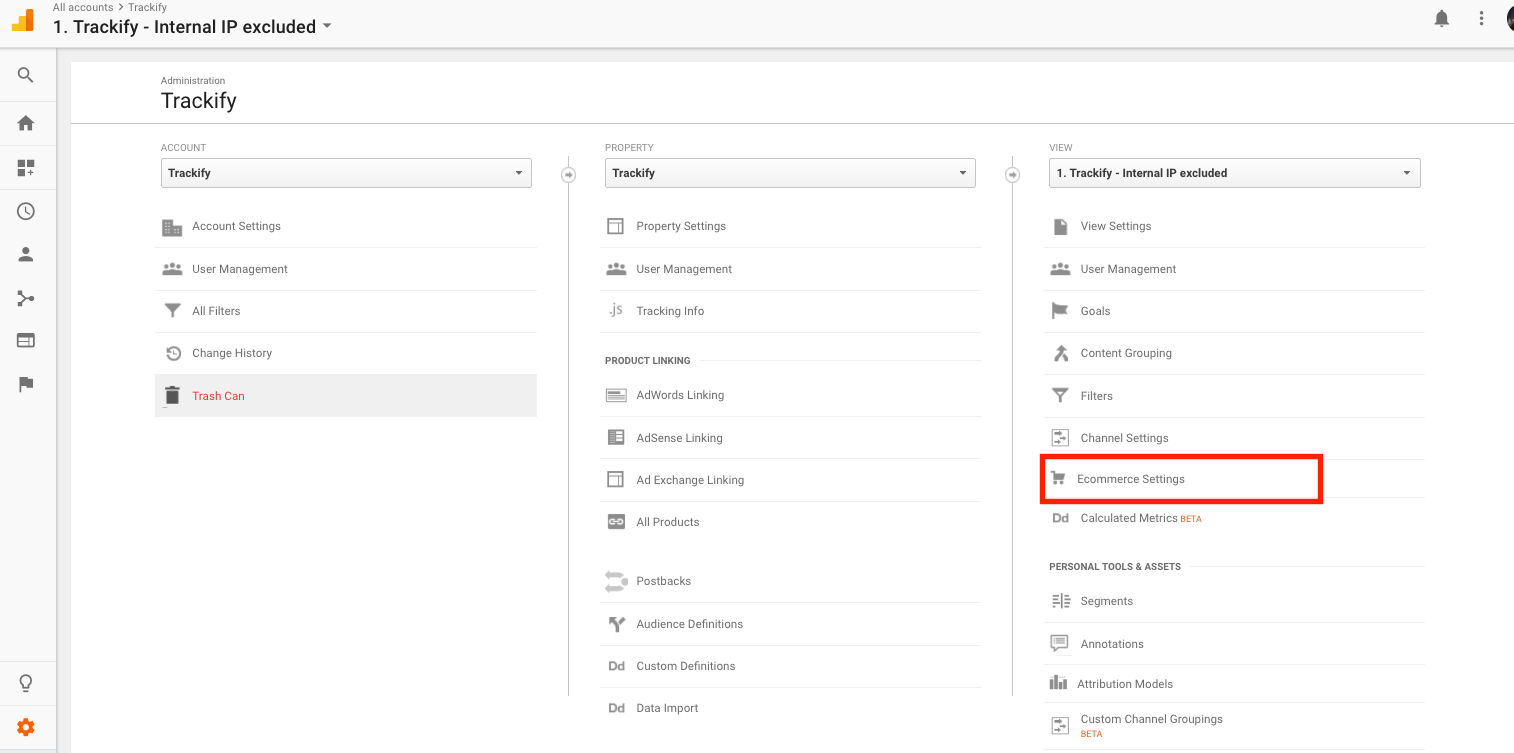Screen dimensions: 1514x753
Task: Click the account-to-property arrow button
Action: [x=568, y=175]
